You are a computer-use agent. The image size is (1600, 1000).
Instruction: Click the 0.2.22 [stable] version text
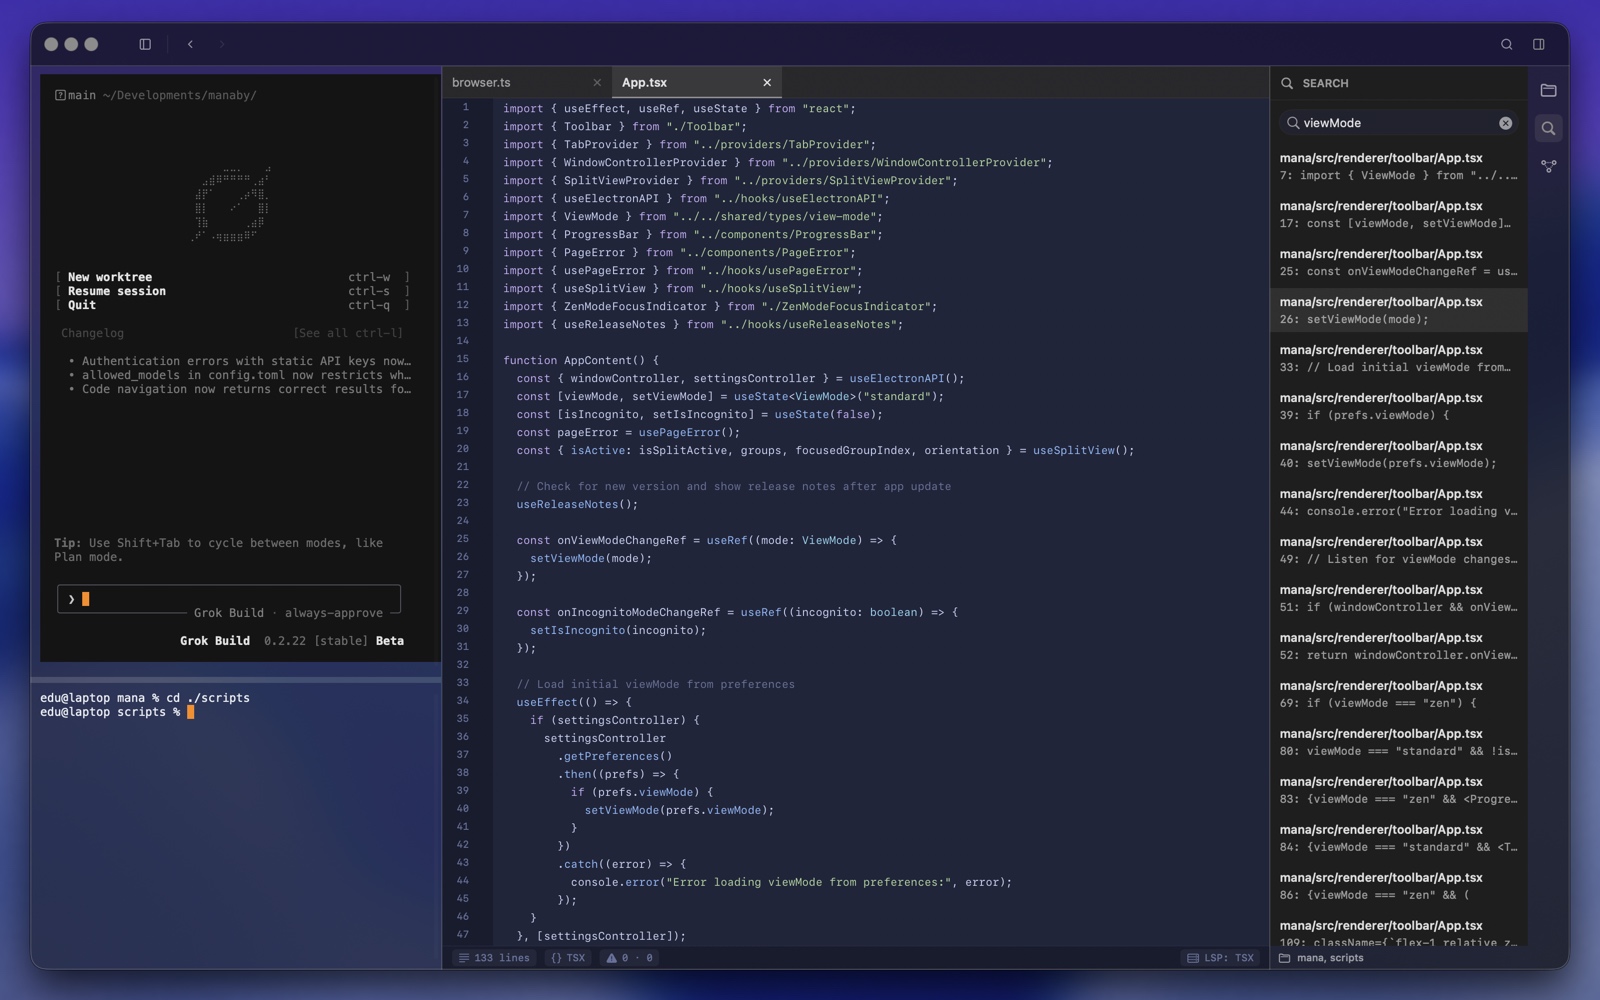coord(316,641)
